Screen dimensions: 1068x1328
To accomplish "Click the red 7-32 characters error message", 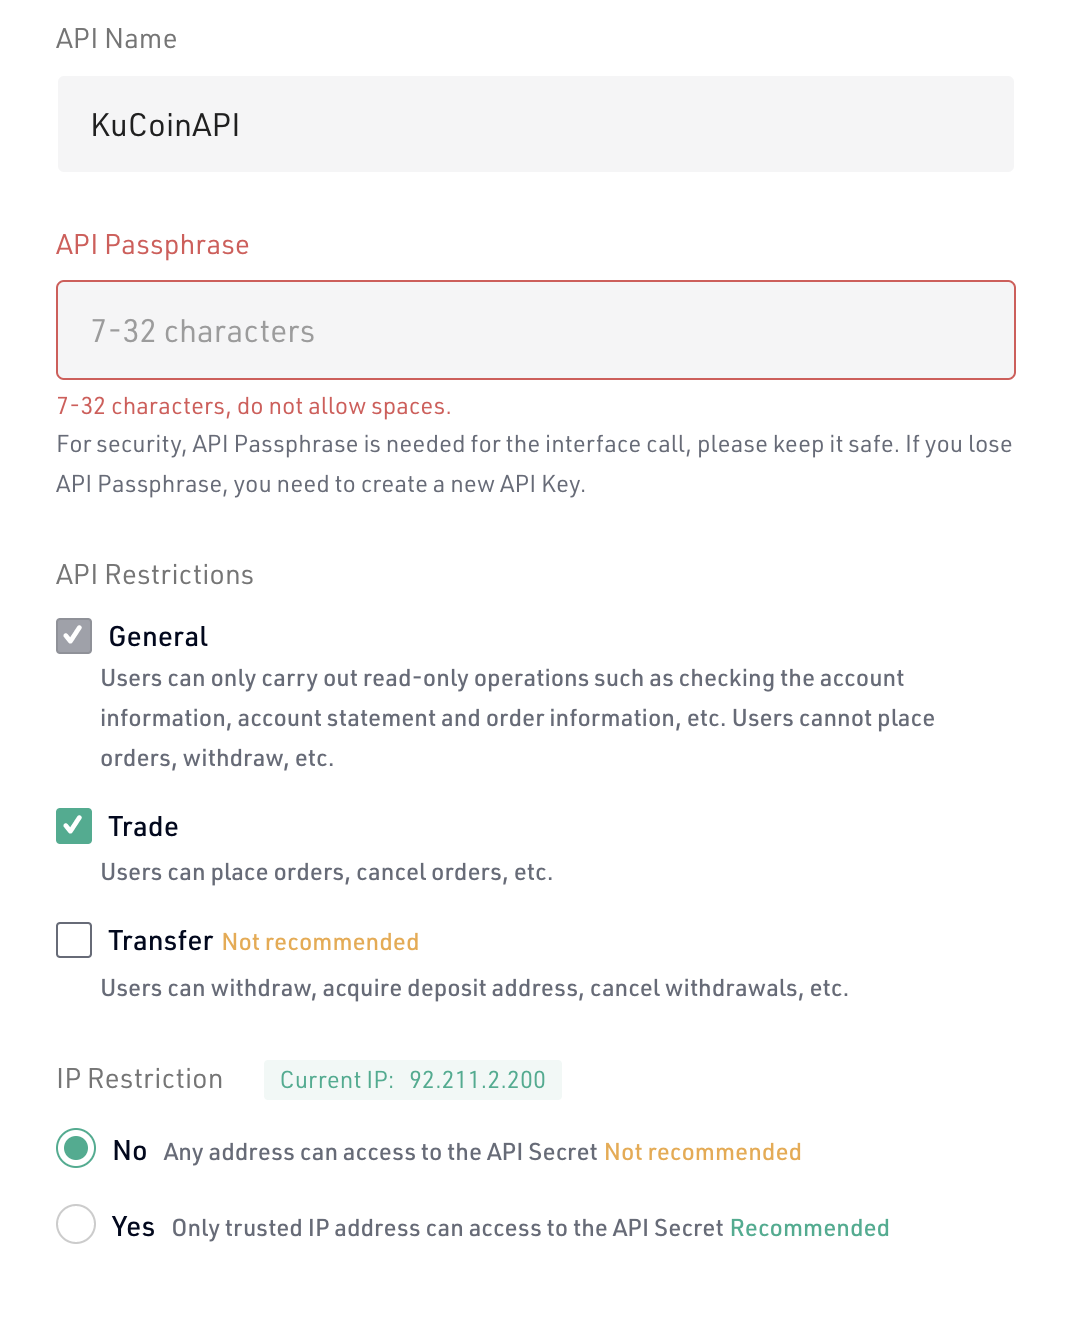I will [x=254, y=406].
